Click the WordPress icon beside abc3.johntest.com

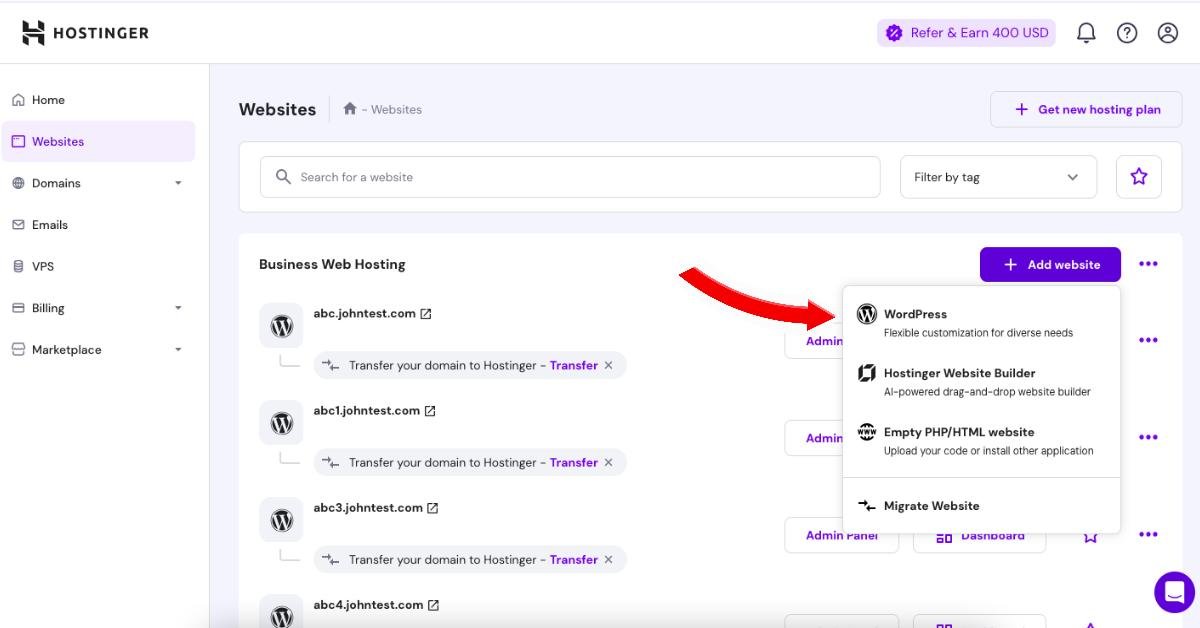coord(282,520)
